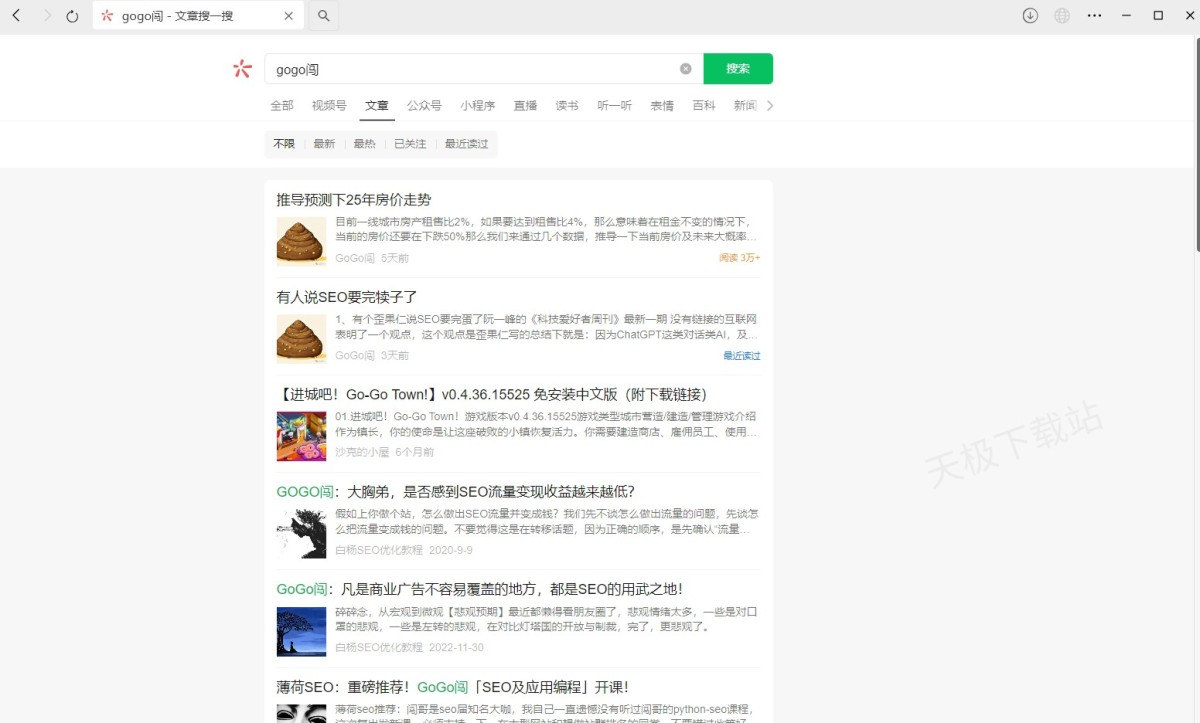Screen dimensions: 1200x723
Task: Clear the search box with X icon
Action: (686, 69)
